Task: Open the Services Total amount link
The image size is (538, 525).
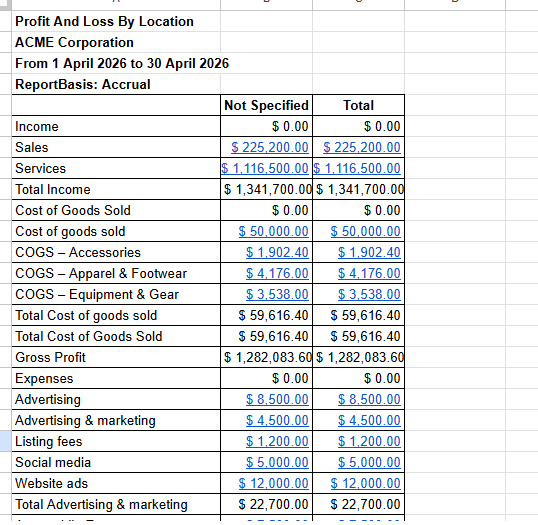Action: point(357,168)
